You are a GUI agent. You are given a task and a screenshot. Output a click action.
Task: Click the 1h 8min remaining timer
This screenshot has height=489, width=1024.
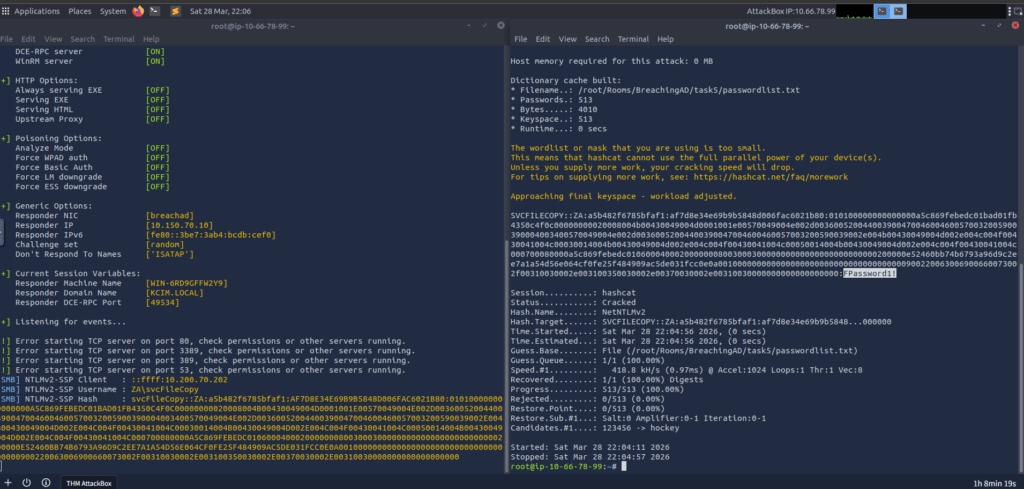[x=996, y=483]
